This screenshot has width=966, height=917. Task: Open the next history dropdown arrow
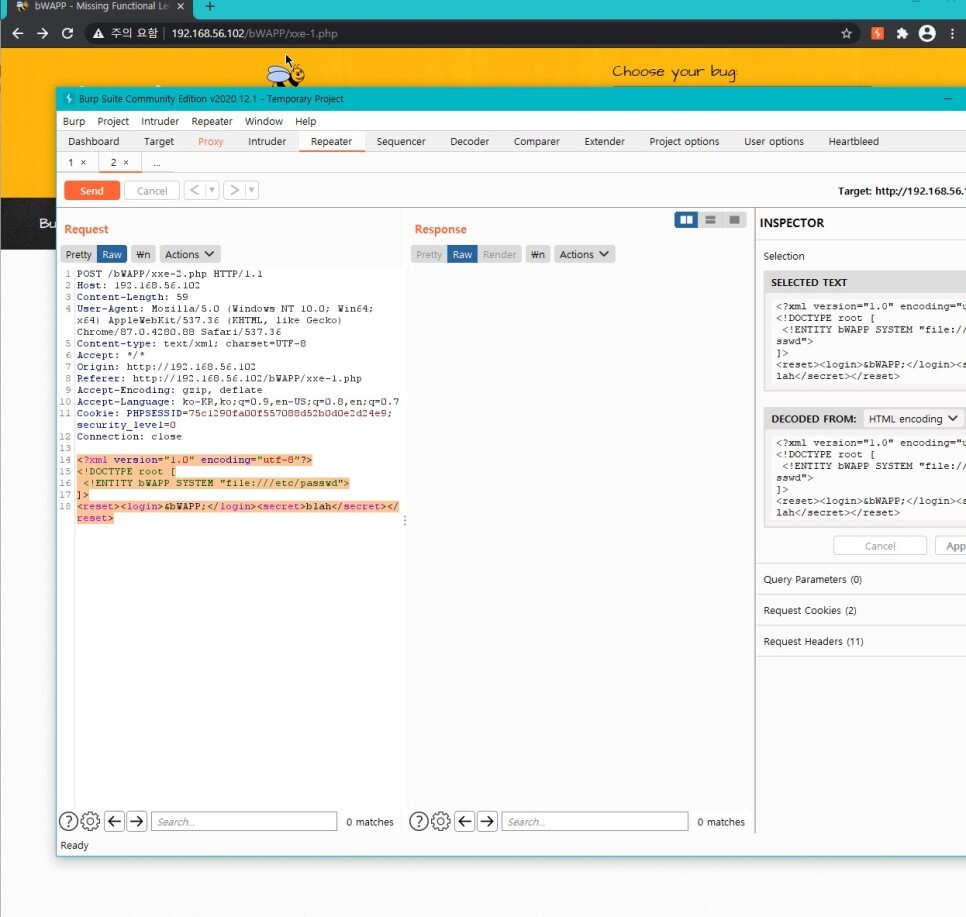(251, 190)
